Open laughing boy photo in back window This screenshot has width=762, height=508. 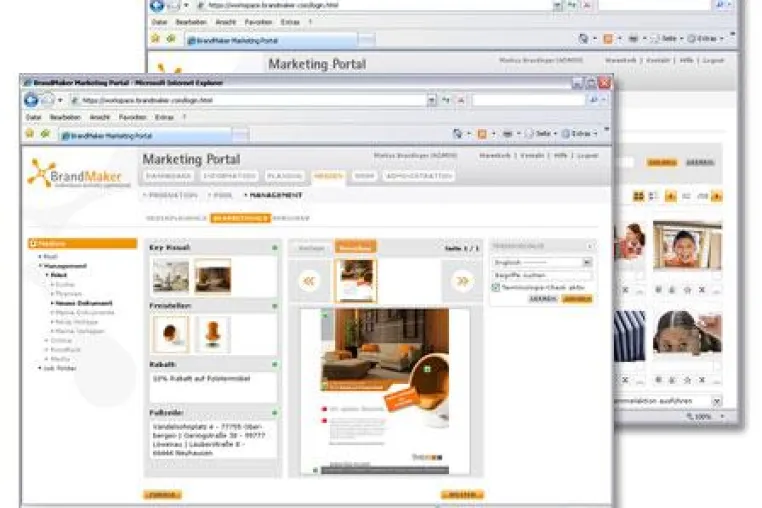(687, 245)
